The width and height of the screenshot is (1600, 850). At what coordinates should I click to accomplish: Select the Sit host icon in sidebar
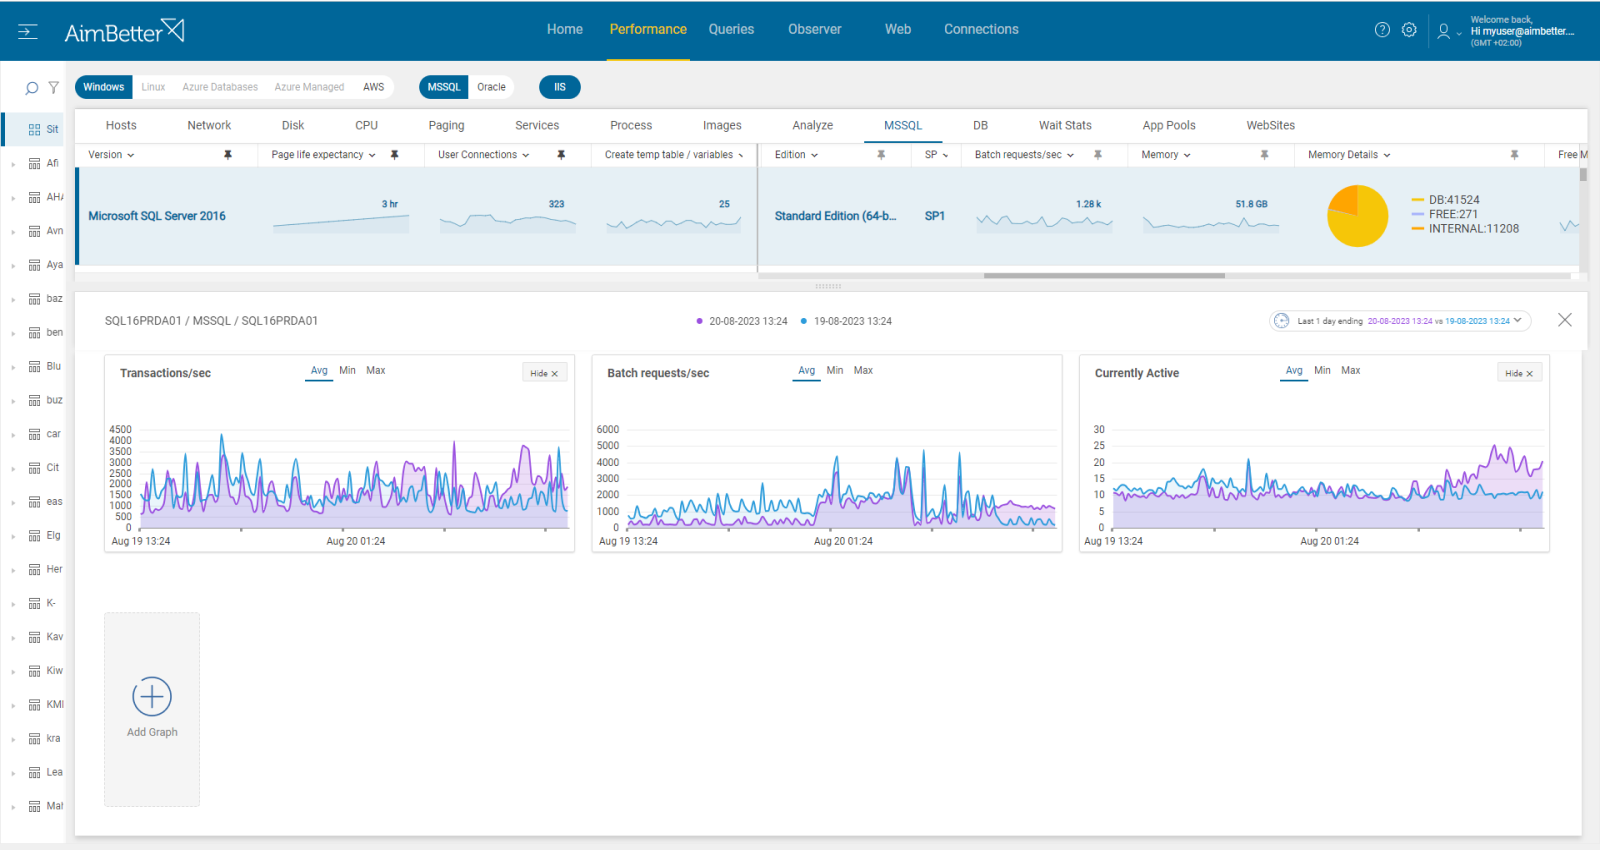(x=35, y=129)
